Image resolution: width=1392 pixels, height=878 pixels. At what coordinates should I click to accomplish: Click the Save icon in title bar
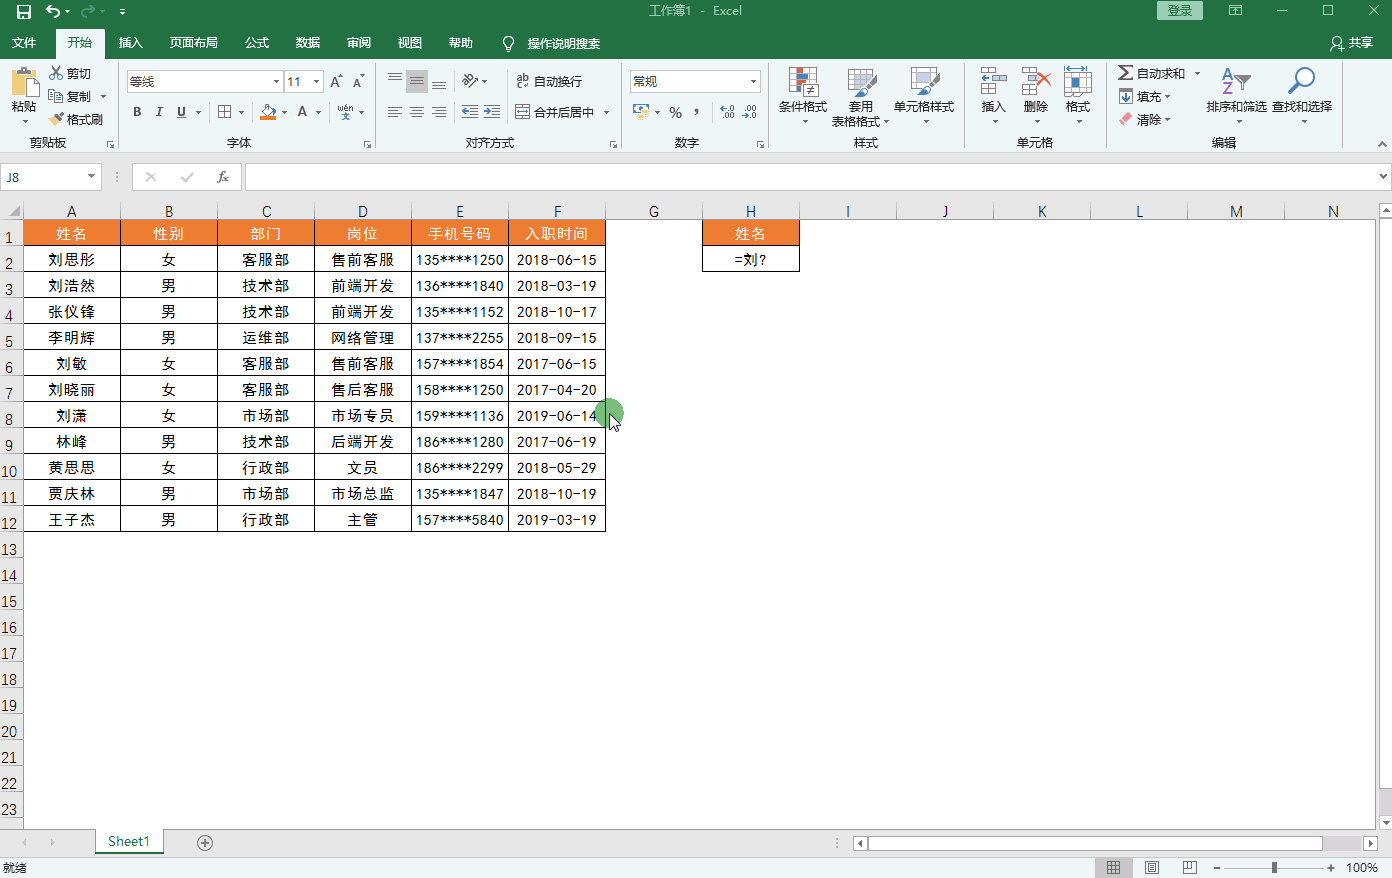[24, 11]
